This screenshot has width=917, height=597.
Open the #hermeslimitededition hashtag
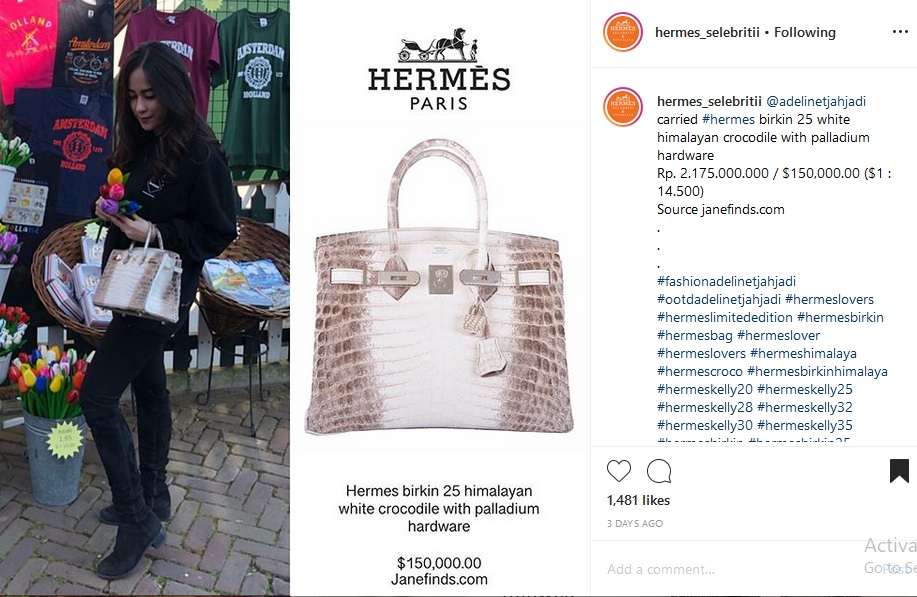[x=725, y=318]
